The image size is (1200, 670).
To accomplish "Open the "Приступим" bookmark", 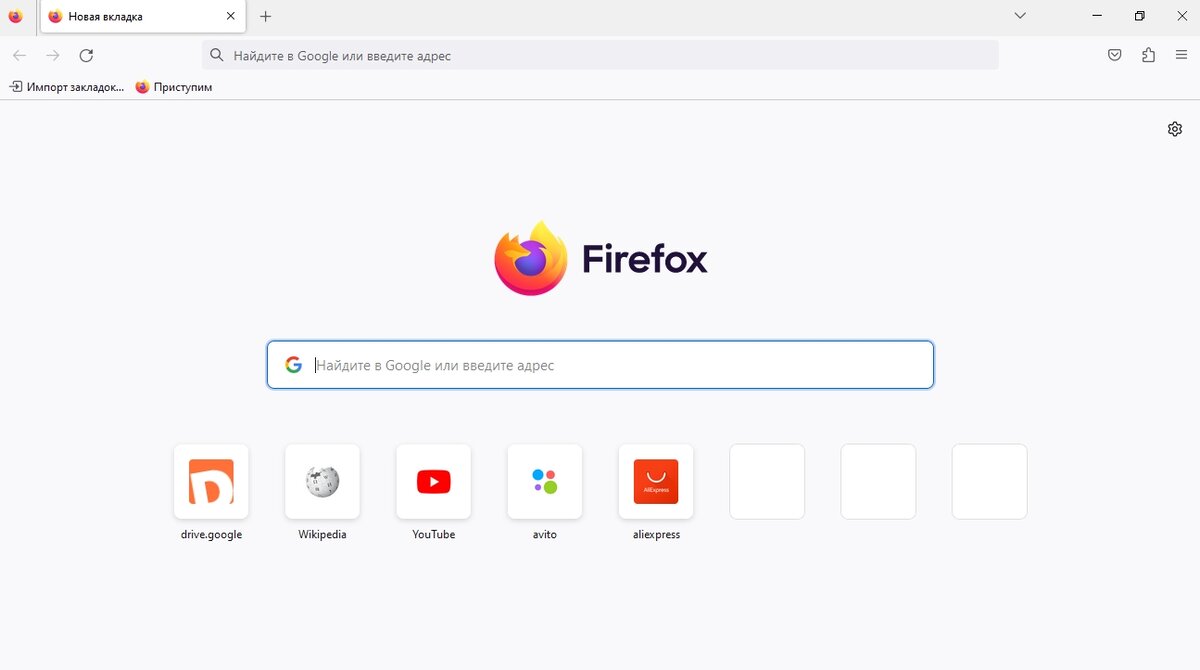I will click(174, 87).
